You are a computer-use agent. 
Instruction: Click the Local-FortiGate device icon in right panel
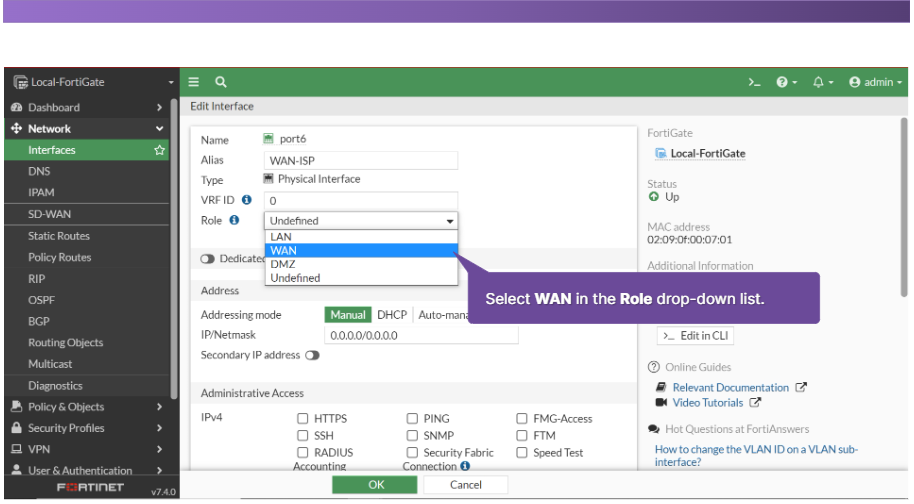(660, 153)
